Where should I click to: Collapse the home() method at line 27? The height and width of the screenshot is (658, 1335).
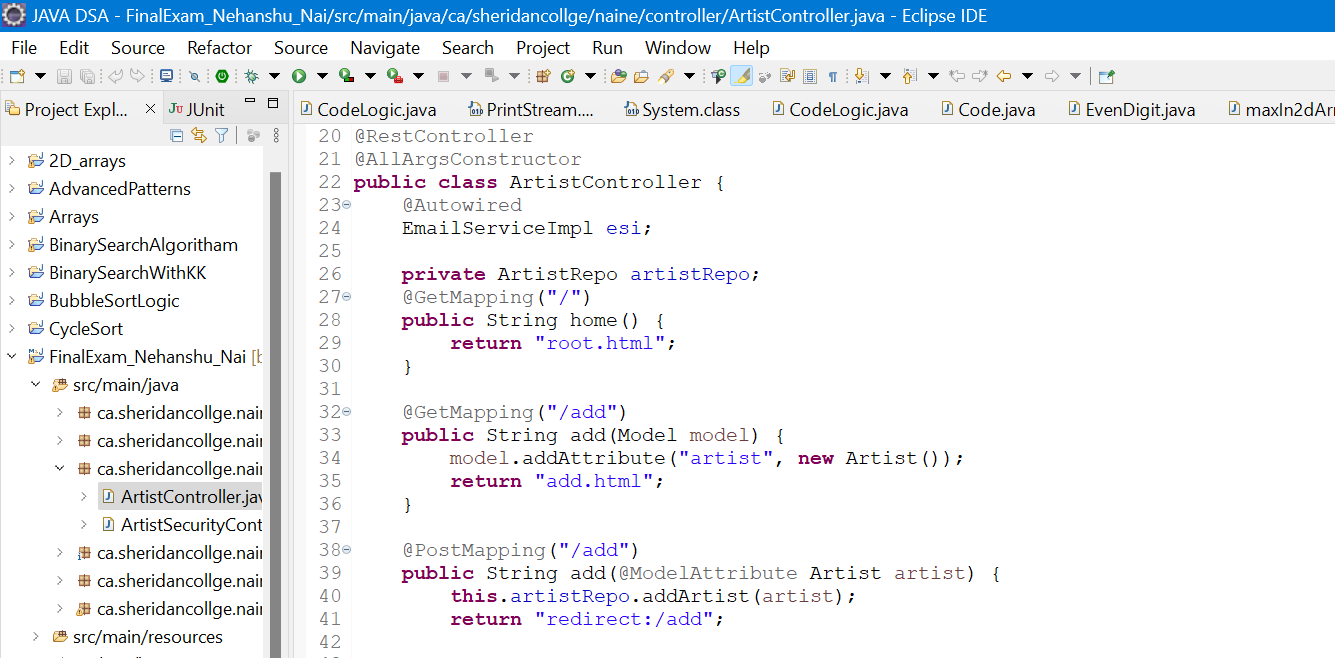coord(347,297)
